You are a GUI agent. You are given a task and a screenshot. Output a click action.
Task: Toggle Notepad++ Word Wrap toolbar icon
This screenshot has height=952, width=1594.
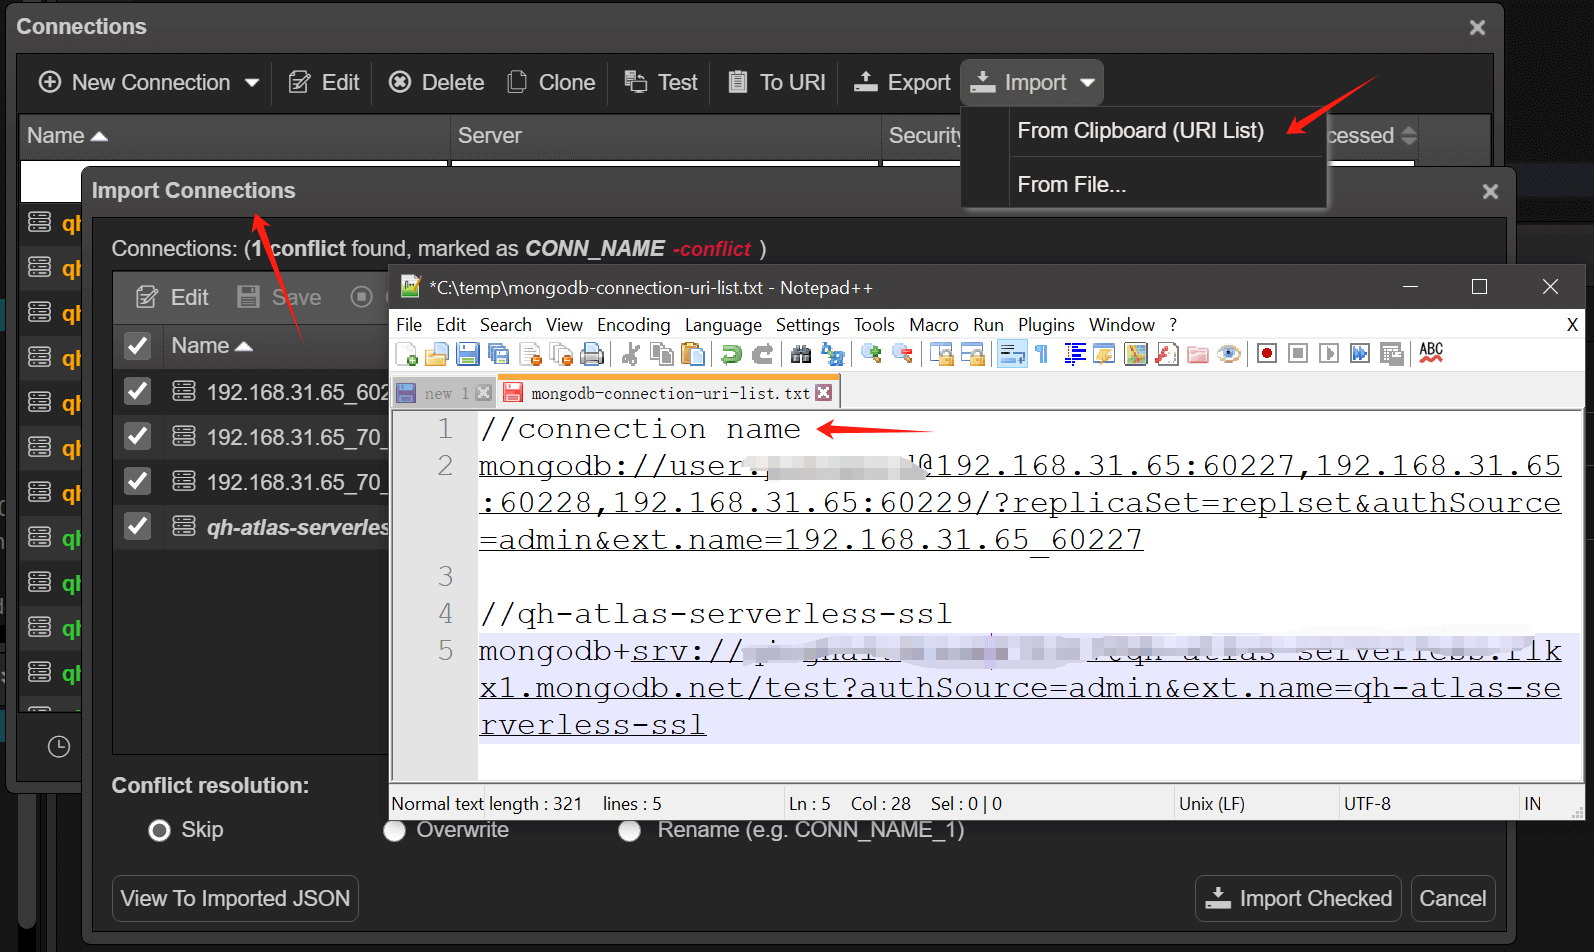pyautogui.click(x=1012, y=354)
